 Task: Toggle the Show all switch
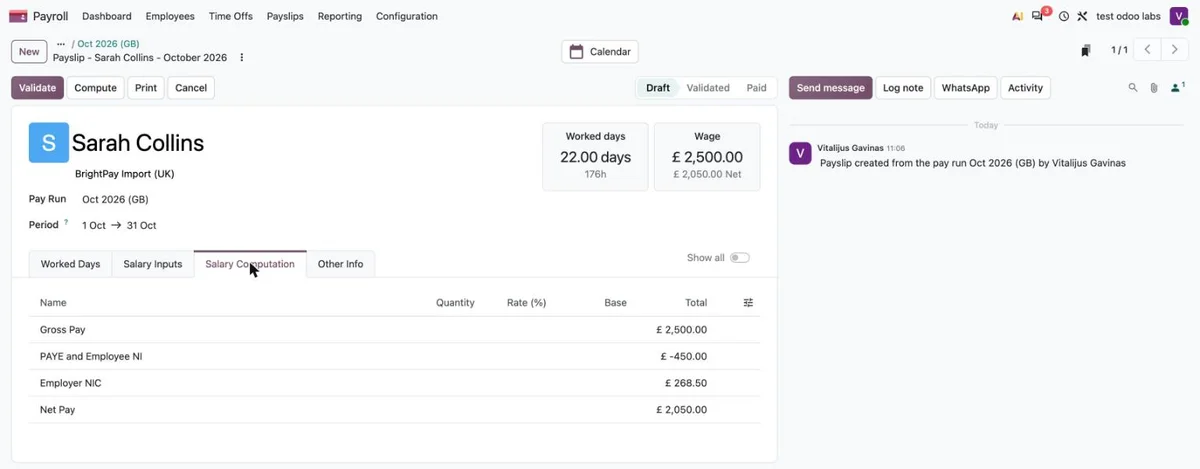coord(739,258)
